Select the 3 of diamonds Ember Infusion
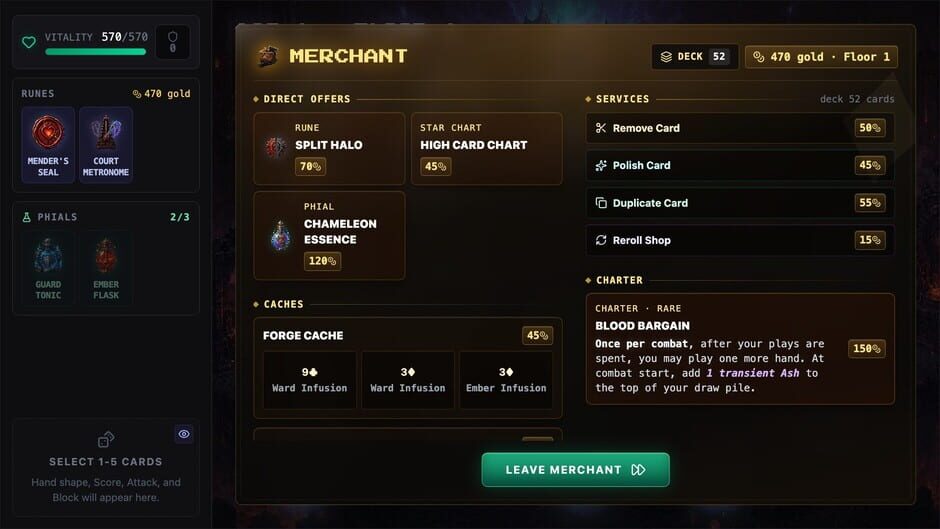 click(506, 380)
